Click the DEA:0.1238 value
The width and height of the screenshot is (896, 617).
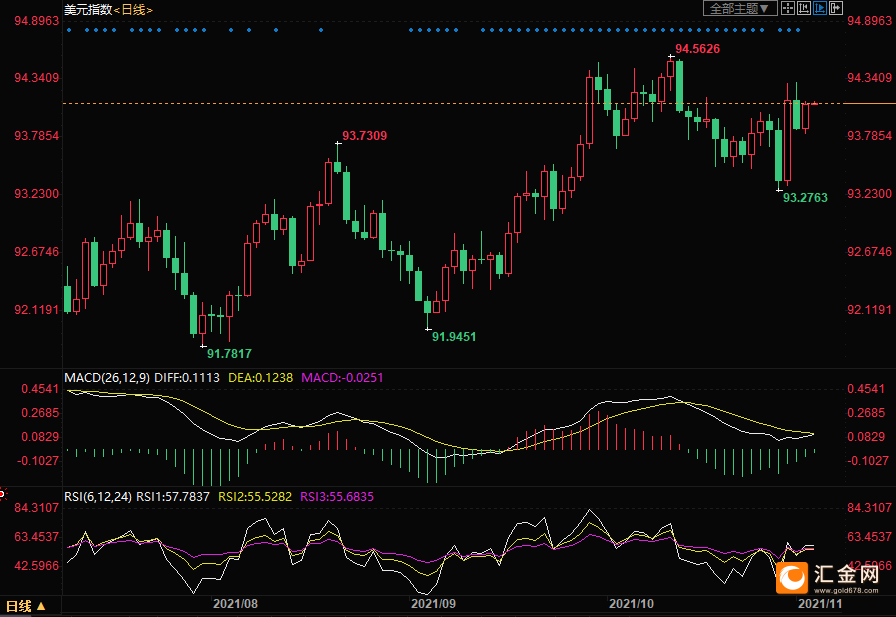coord(261,378)
